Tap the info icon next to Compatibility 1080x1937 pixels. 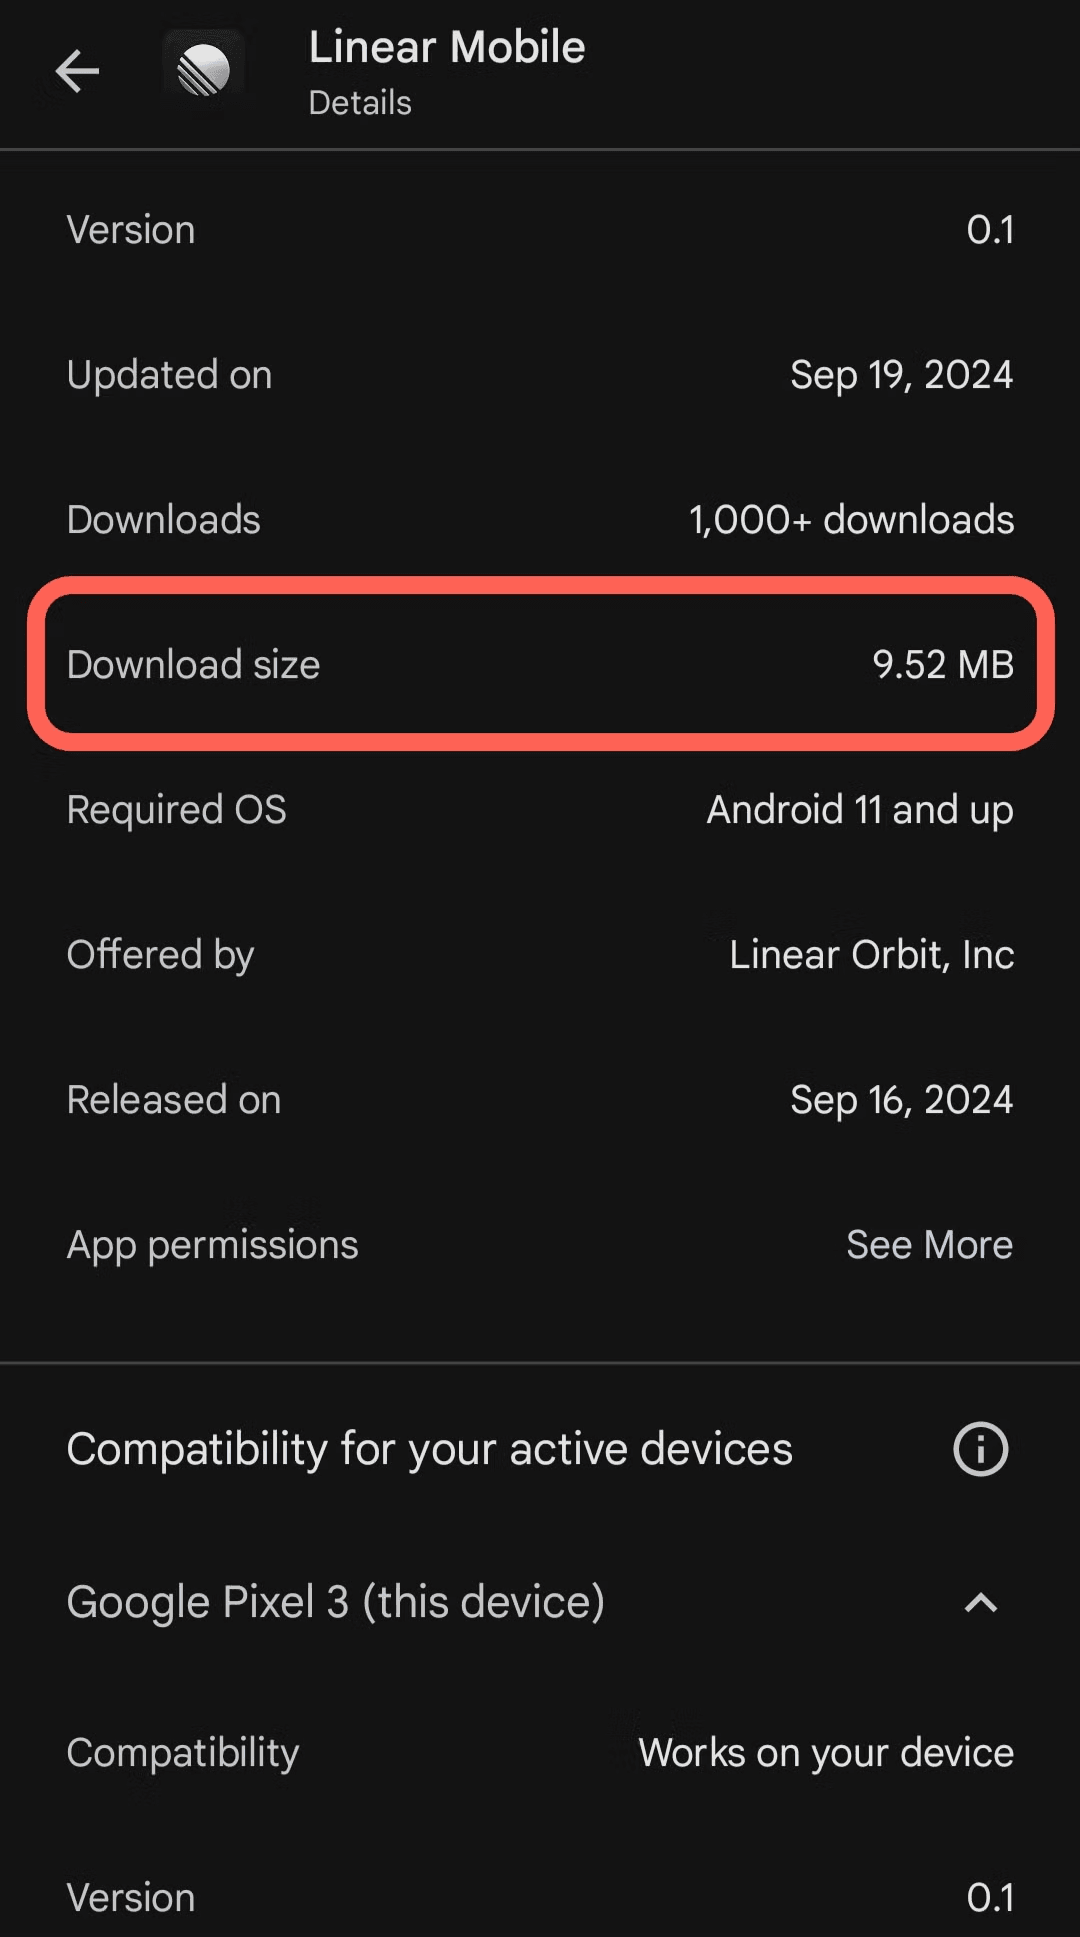point(980,1448)
